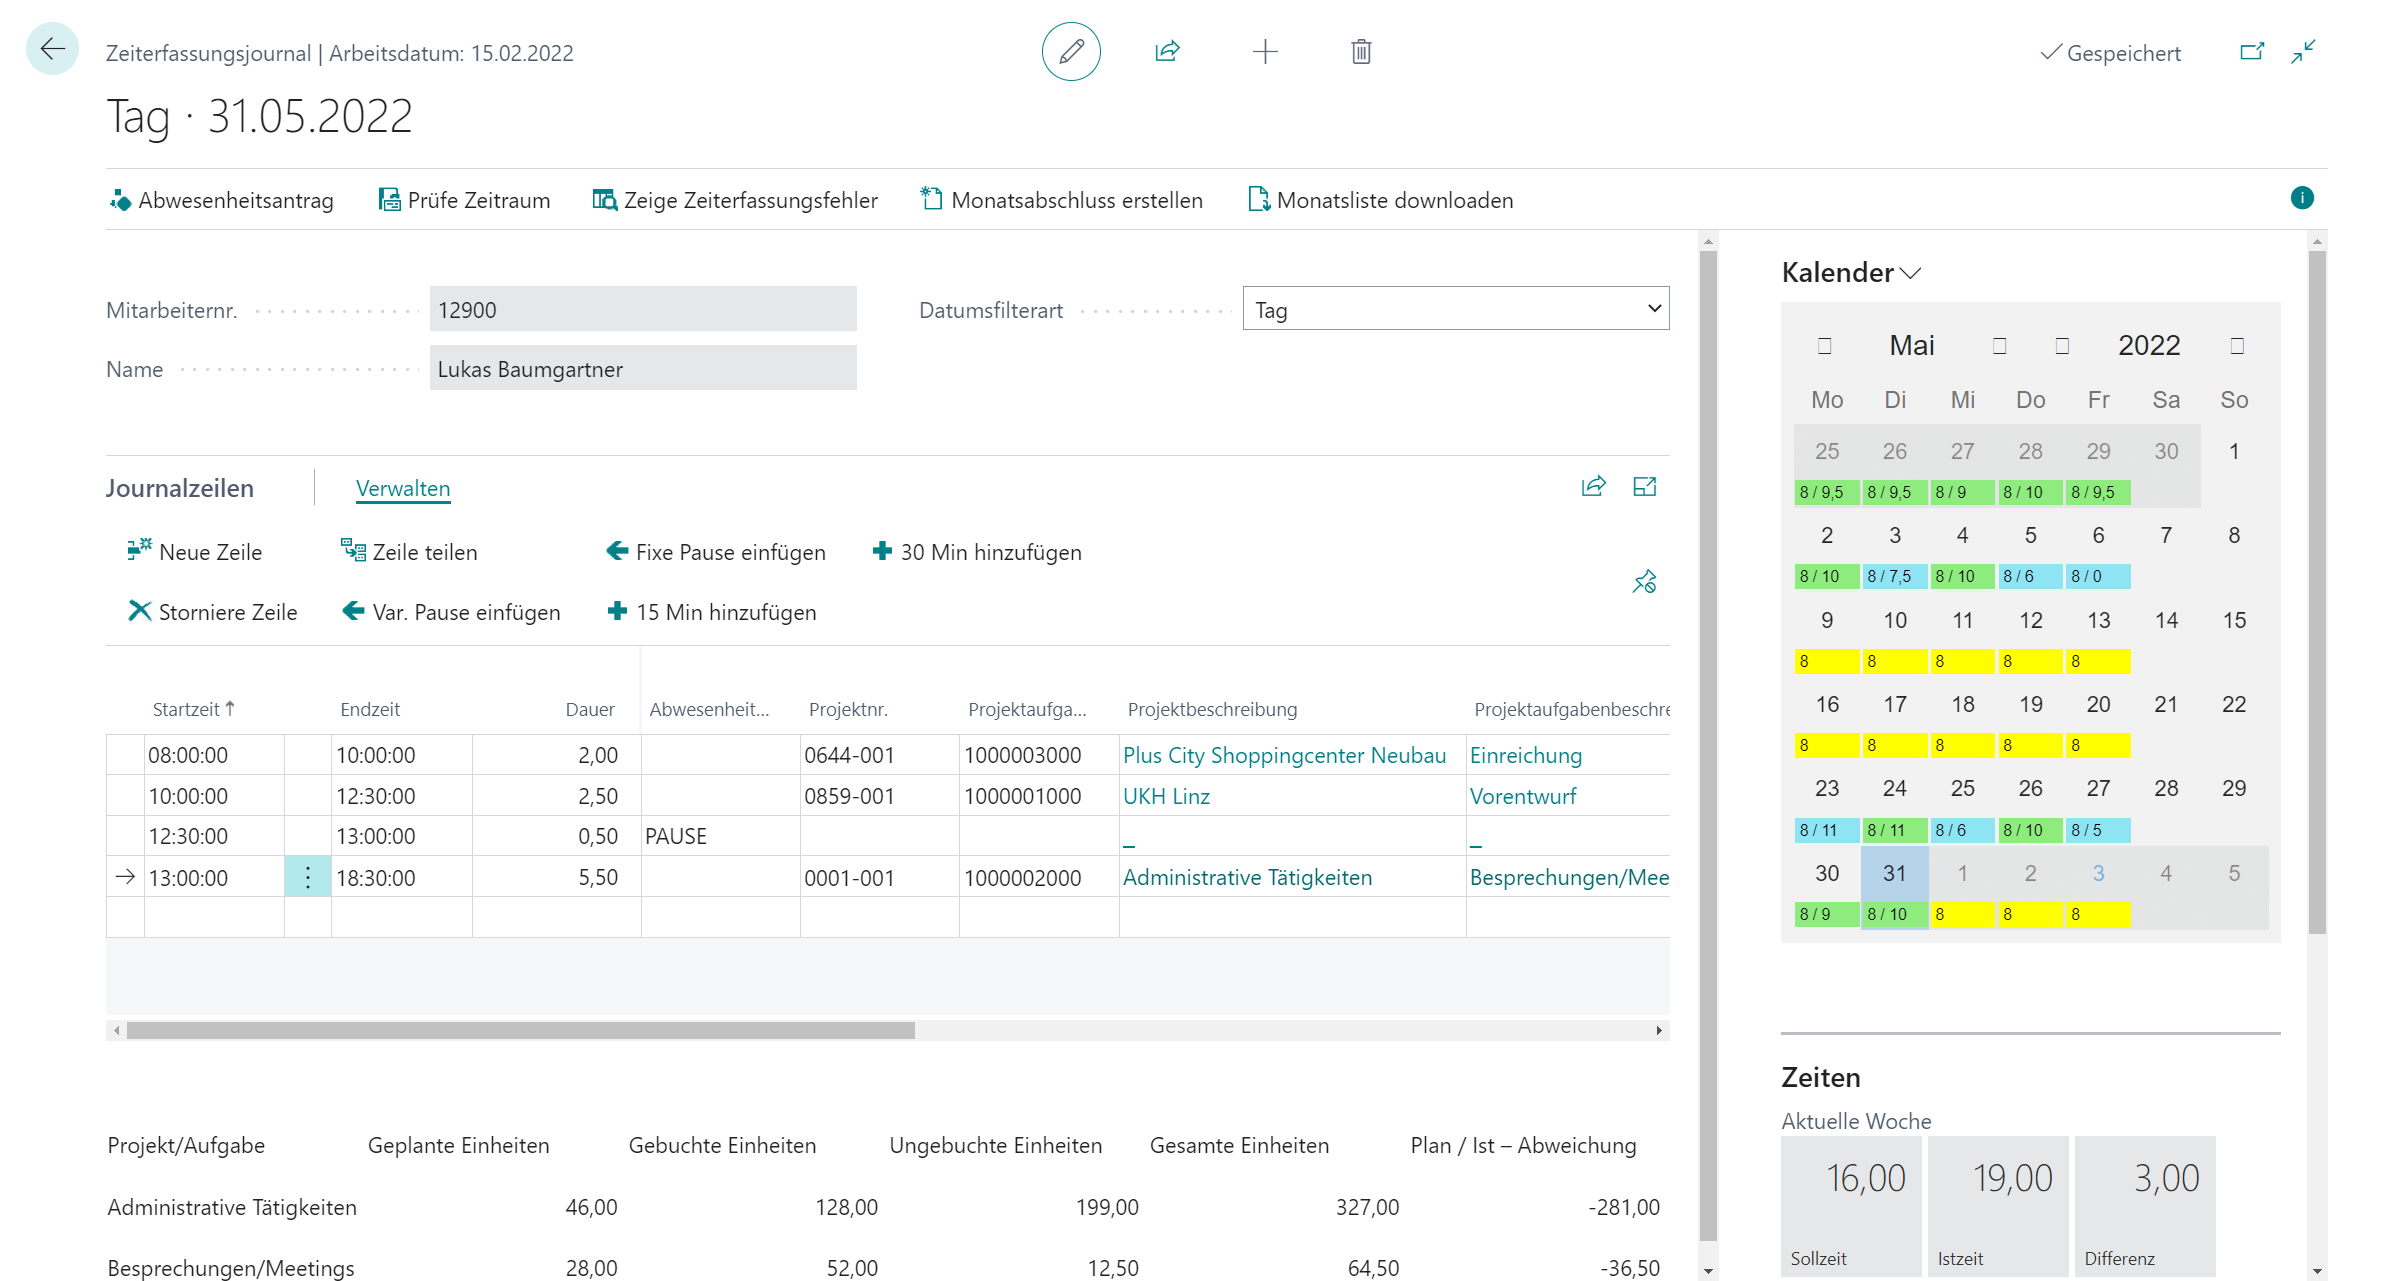
Task: Go to previous year in calendar
Action: (x=2062, y=346)
